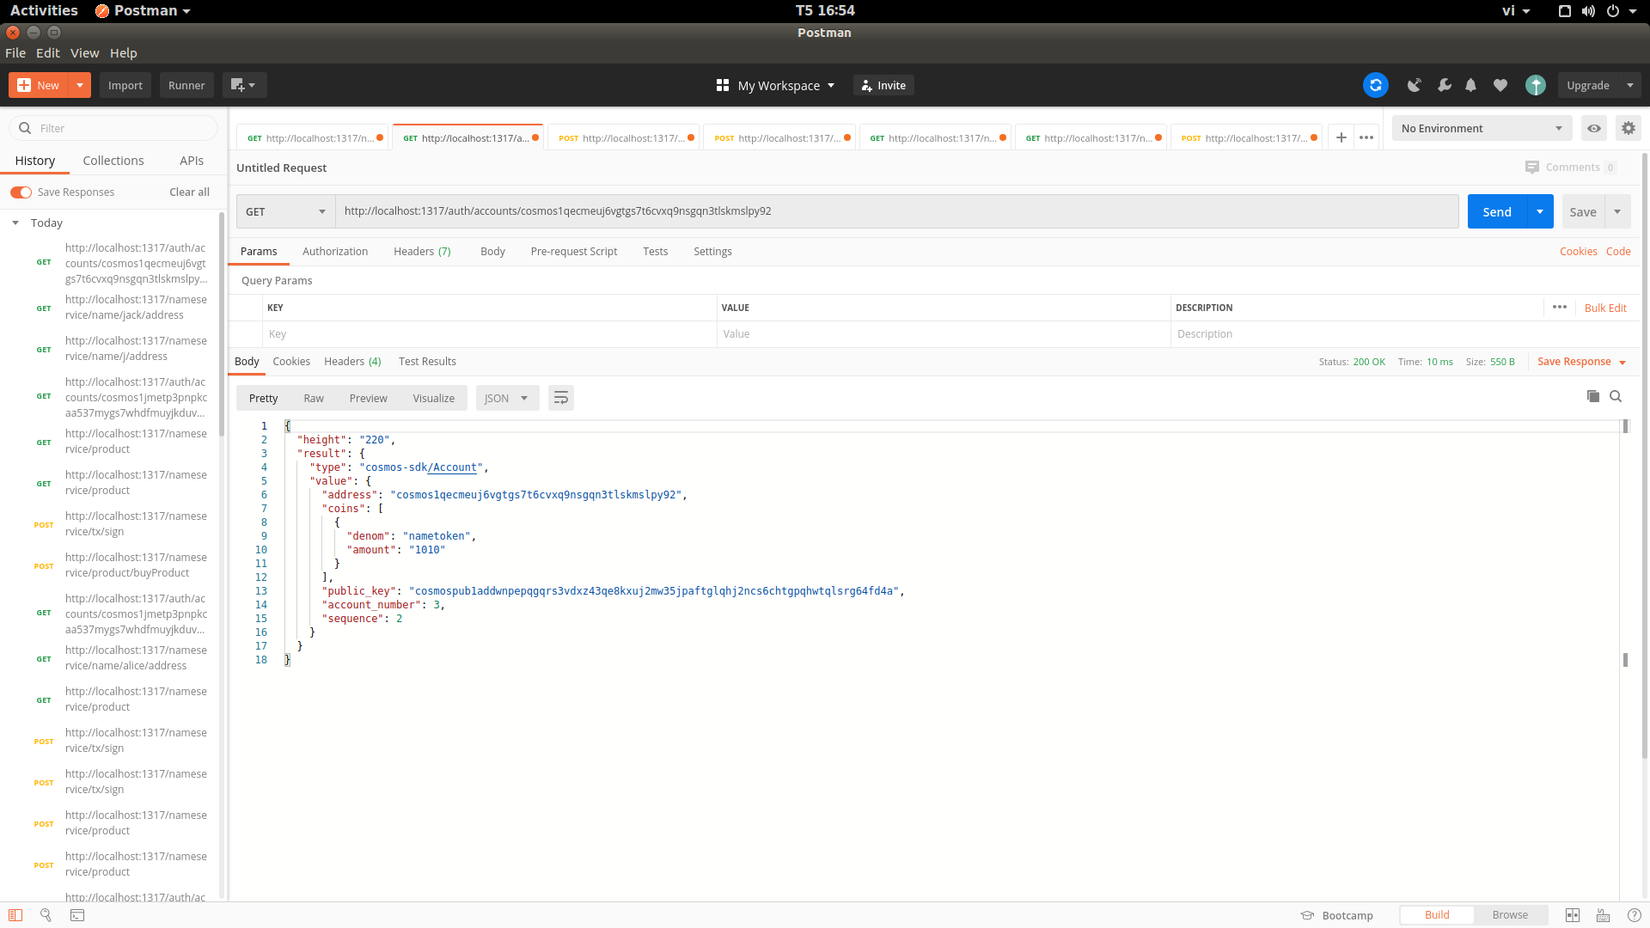Switch to Build mode
The width and height of the screenshot is (1650, 928).
coord(1437,915)
